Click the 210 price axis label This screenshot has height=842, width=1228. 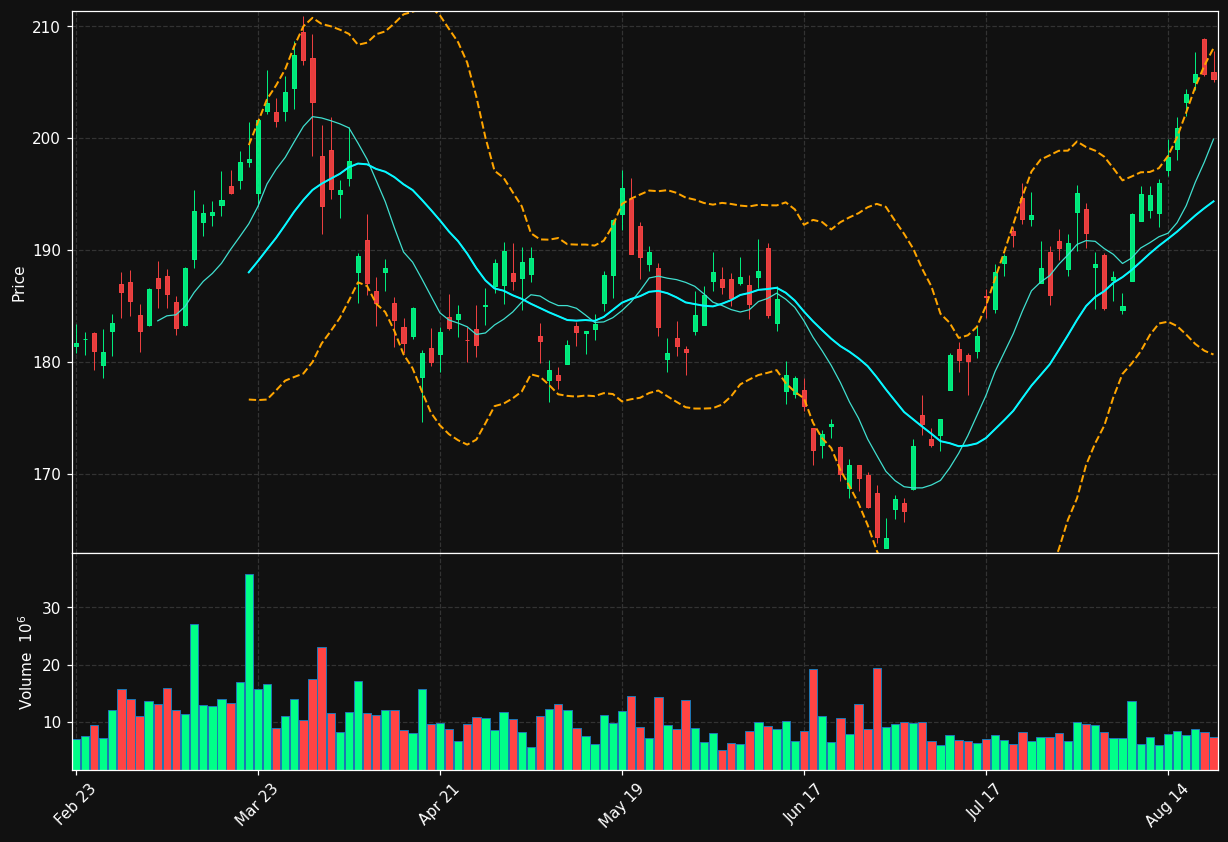[x=46, y=27]
